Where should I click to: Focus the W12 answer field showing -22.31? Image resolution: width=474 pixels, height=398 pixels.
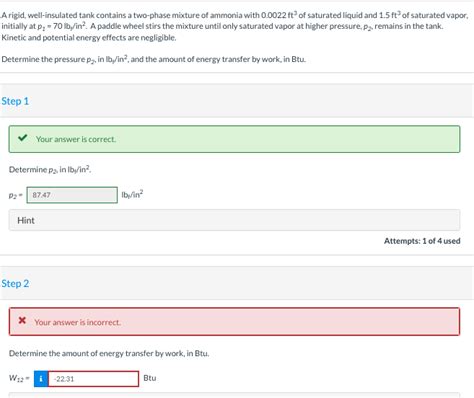tap(93, 379)
